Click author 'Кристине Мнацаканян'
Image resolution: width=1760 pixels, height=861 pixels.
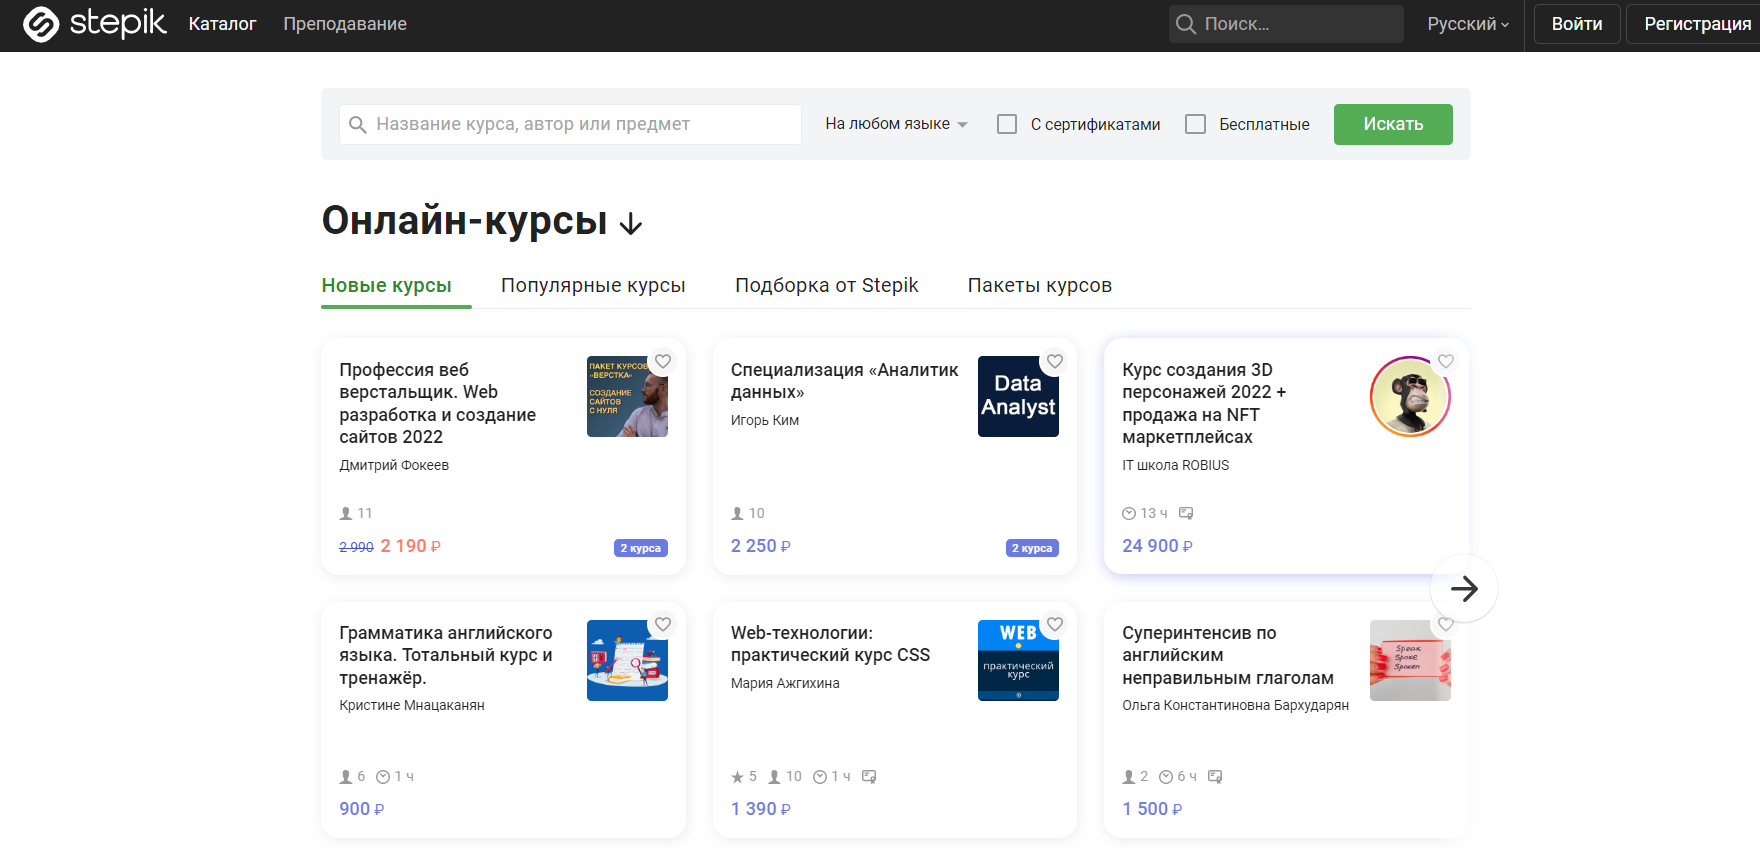tap(412, 705)
